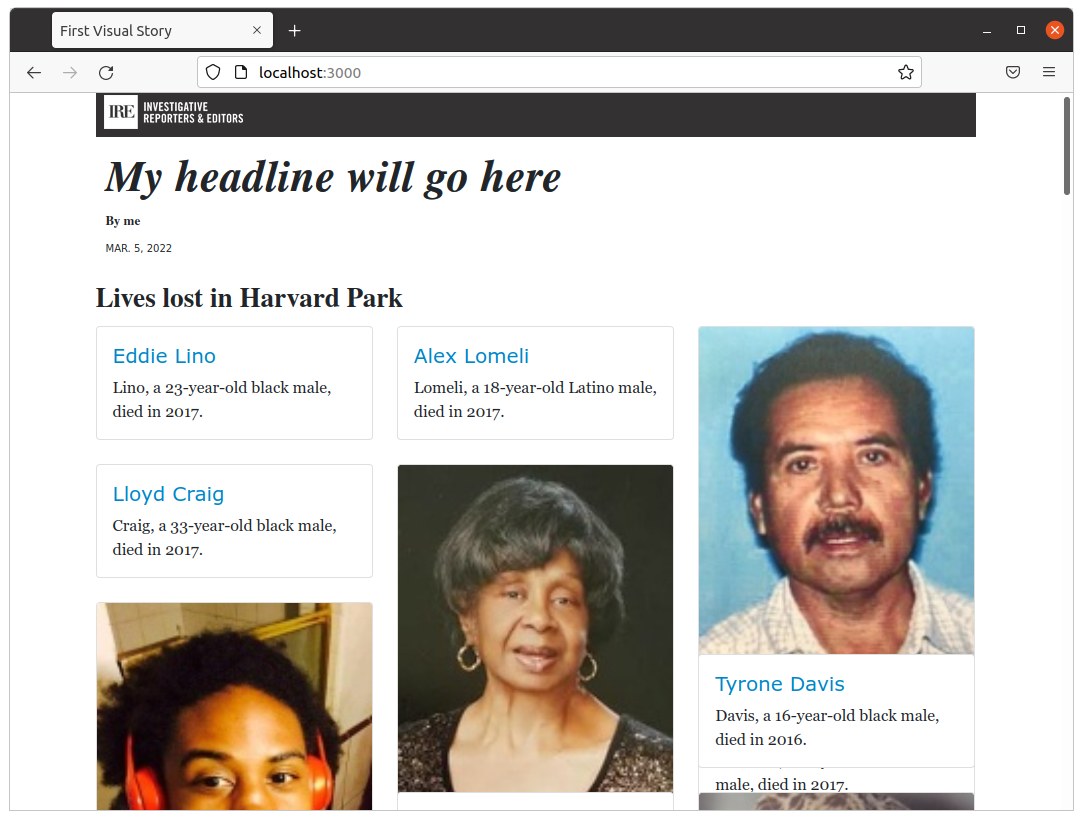Go back to the previous page
This screenshot has width=1083, height=820.
click(x=34, y=73)
